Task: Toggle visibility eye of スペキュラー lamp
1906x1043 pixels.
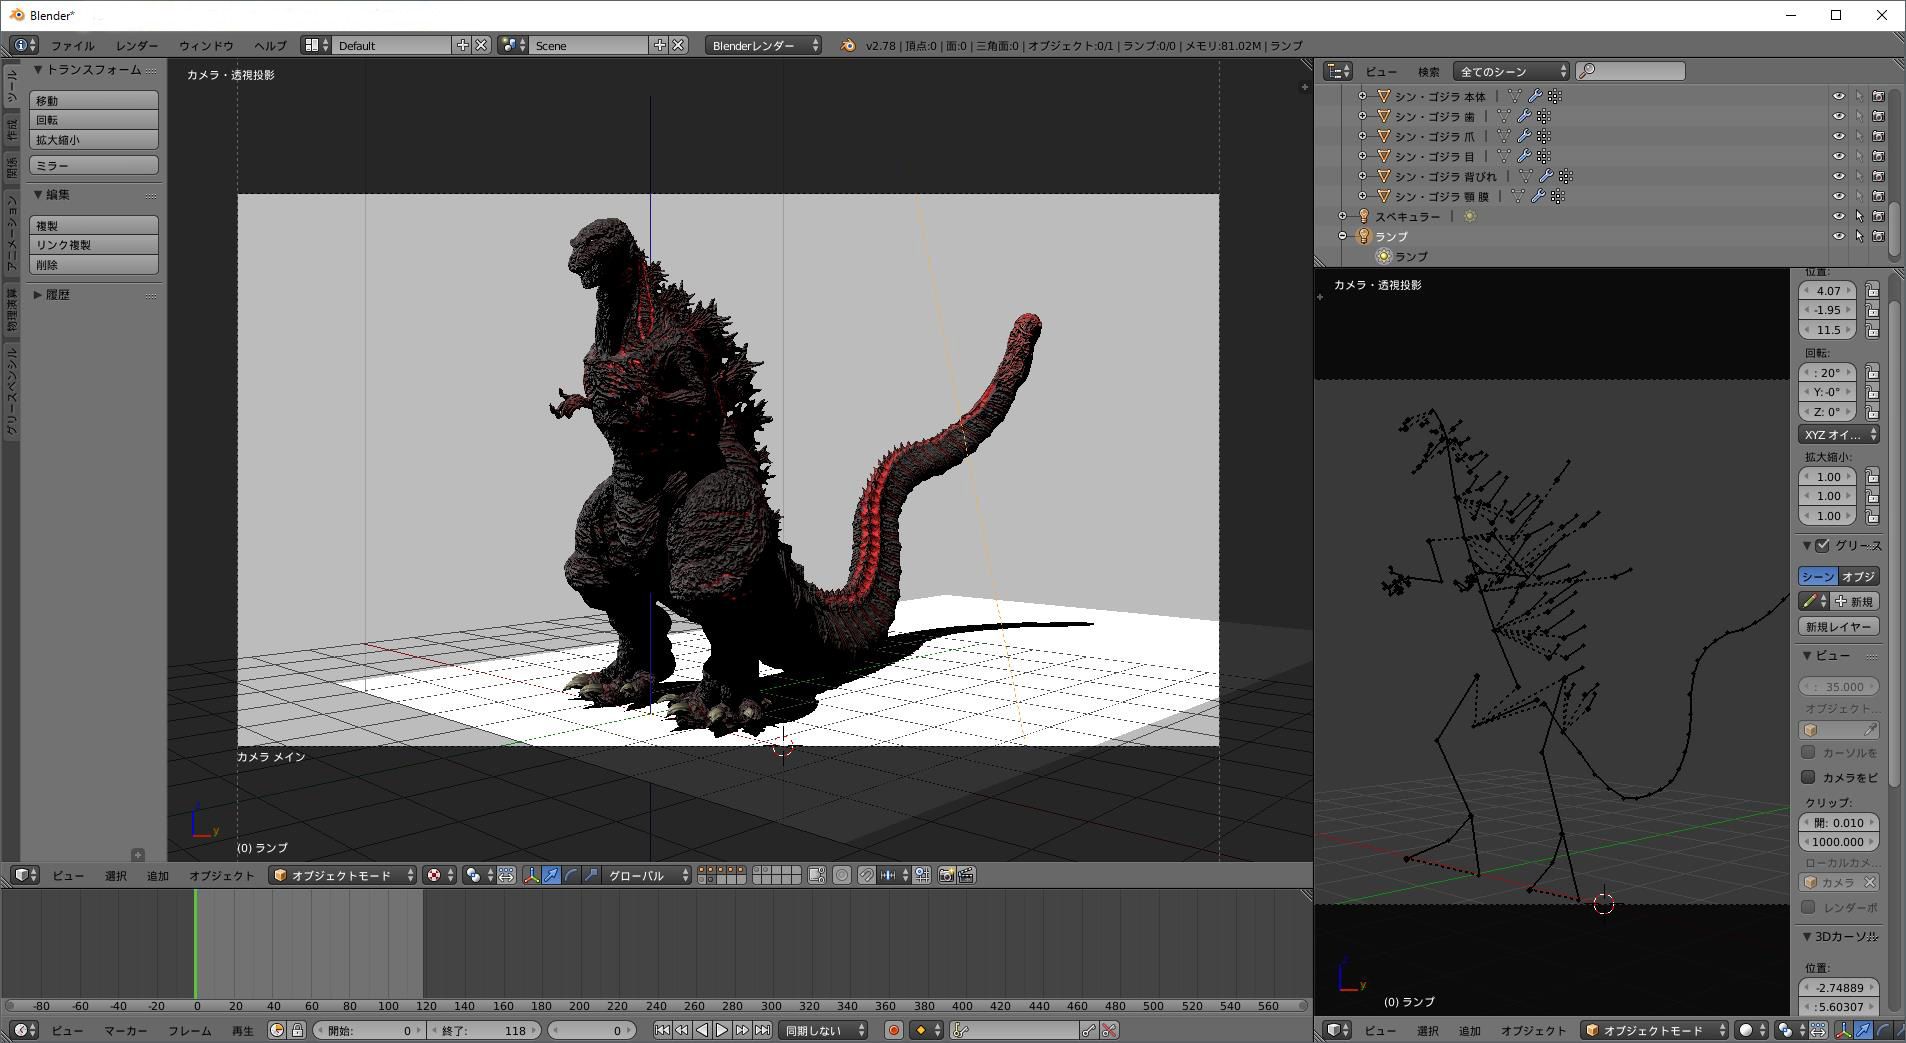Action: click(1838, 217)
